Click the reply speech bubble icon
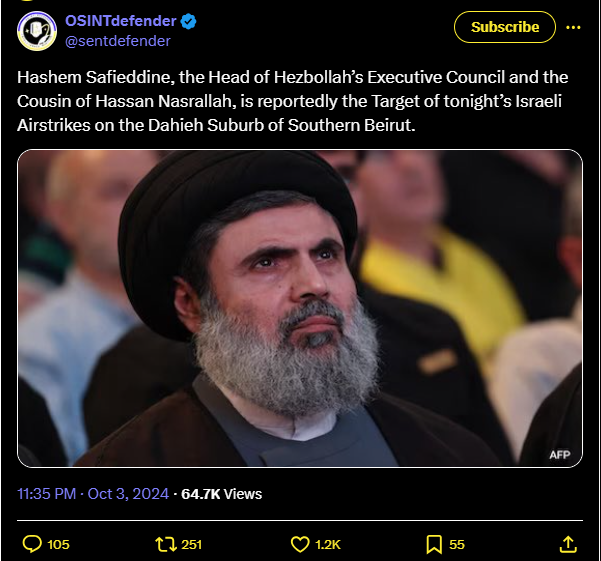This screenshot has height=561, width=601. (x=31, y=544)
